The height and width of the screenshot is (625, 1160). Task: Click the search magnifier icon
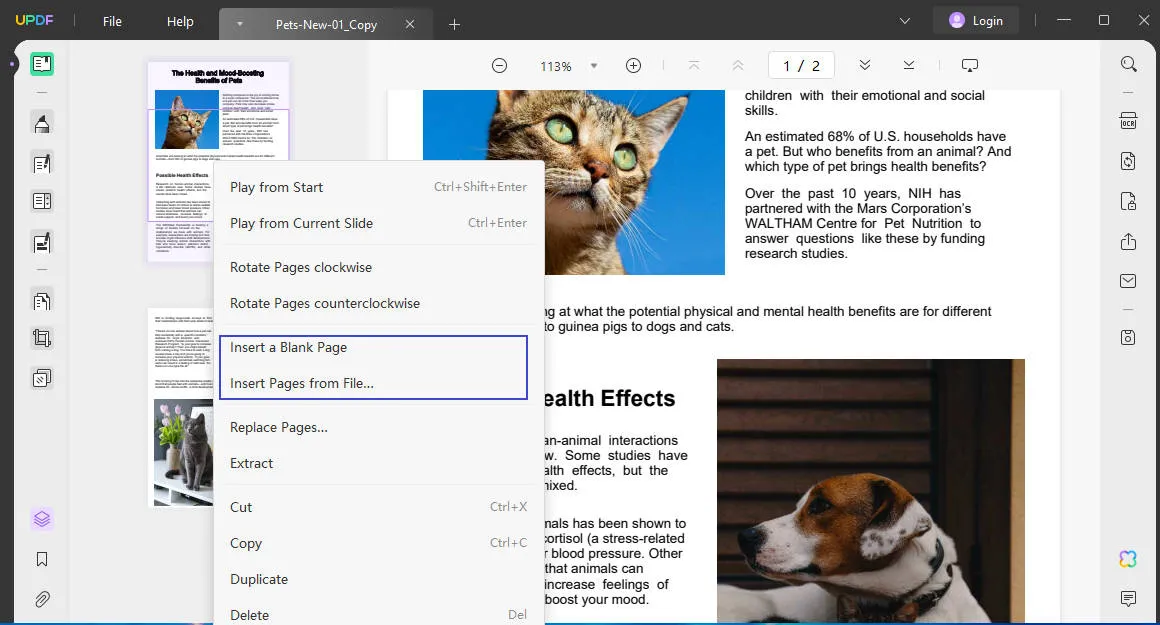[x=1128, y=64]
